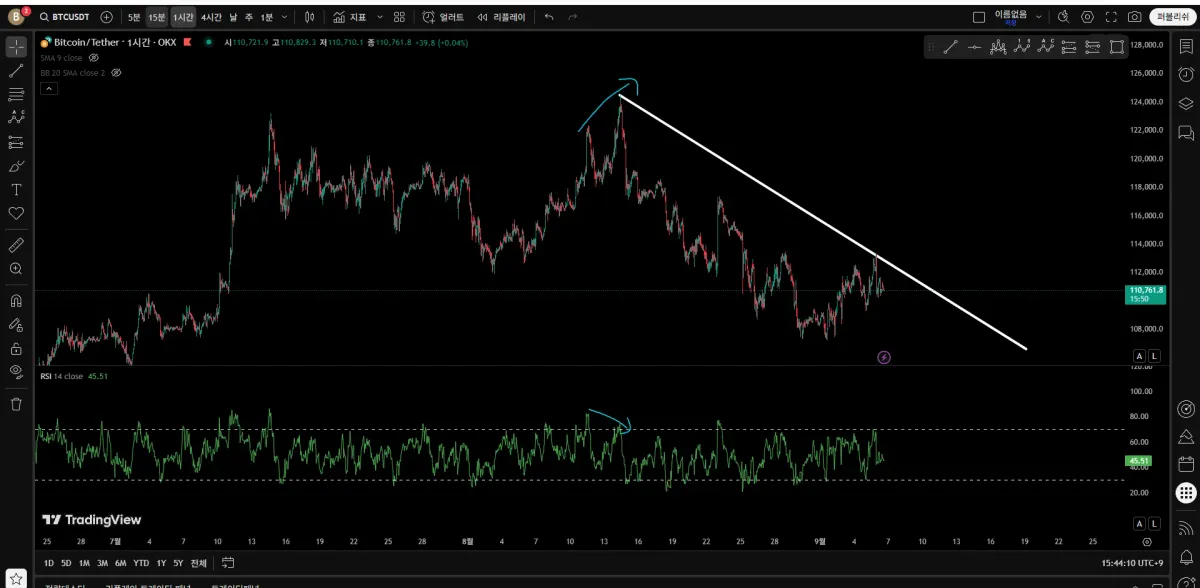The width and height of the screenshot is (1200, 588).
Task: Enter fullscreen mode
Action: (1111, 17)
